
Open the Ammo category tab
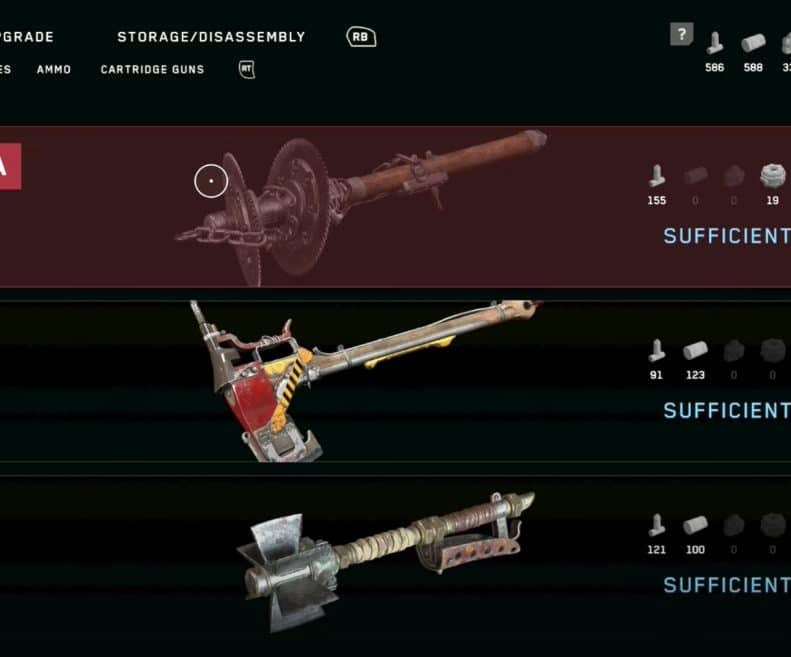pos(53,69)
